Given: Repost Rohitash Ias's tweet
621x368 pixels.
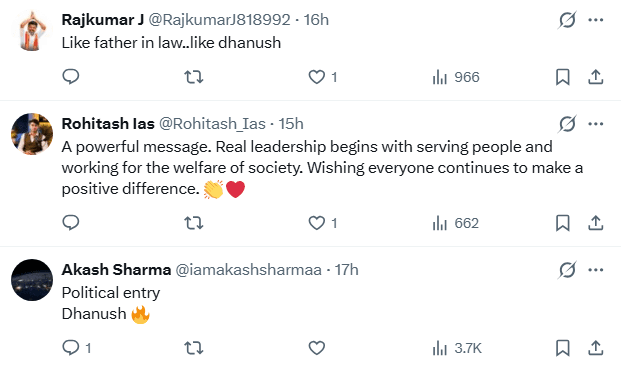Looking at the screenshot, I should click(x=194, y=223).
